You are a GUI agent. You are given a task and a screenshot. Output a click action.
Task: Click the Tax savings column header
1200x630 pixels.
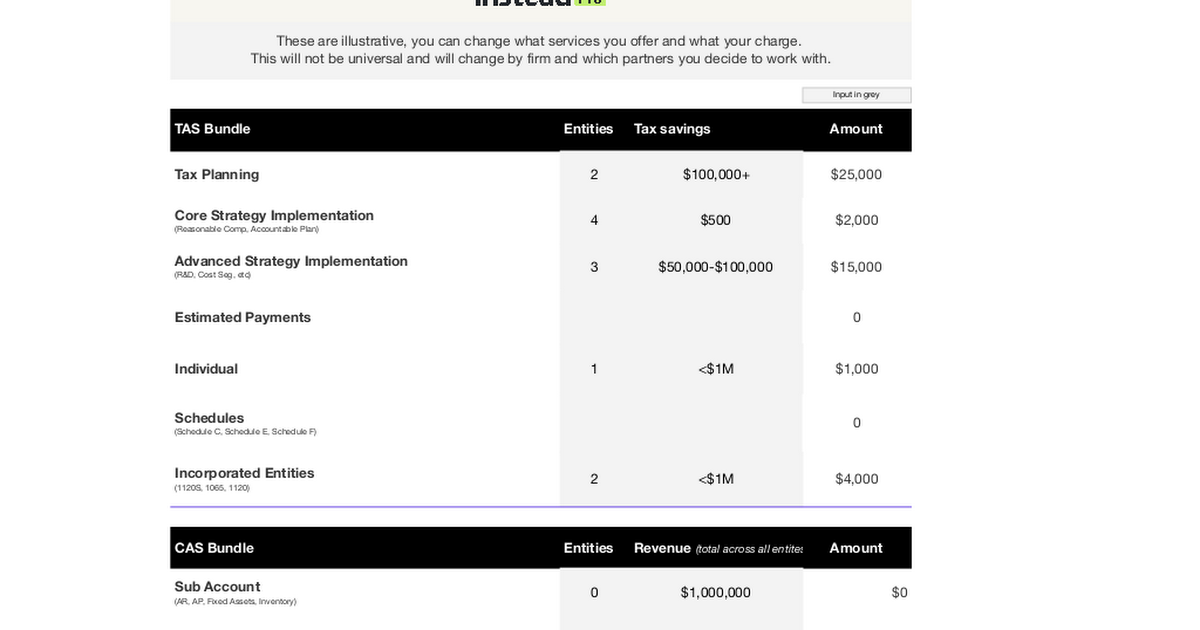coord(672,129)
